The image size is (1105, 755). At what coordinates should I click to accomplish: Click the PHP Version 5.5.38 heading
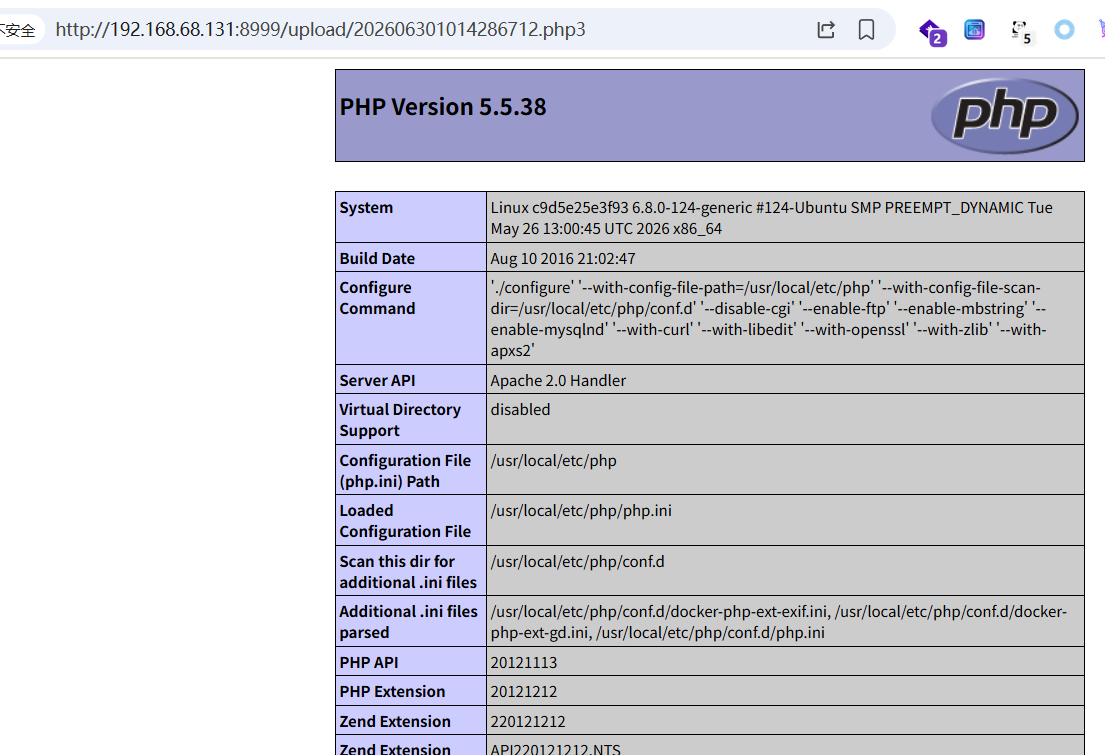[443, 107]
